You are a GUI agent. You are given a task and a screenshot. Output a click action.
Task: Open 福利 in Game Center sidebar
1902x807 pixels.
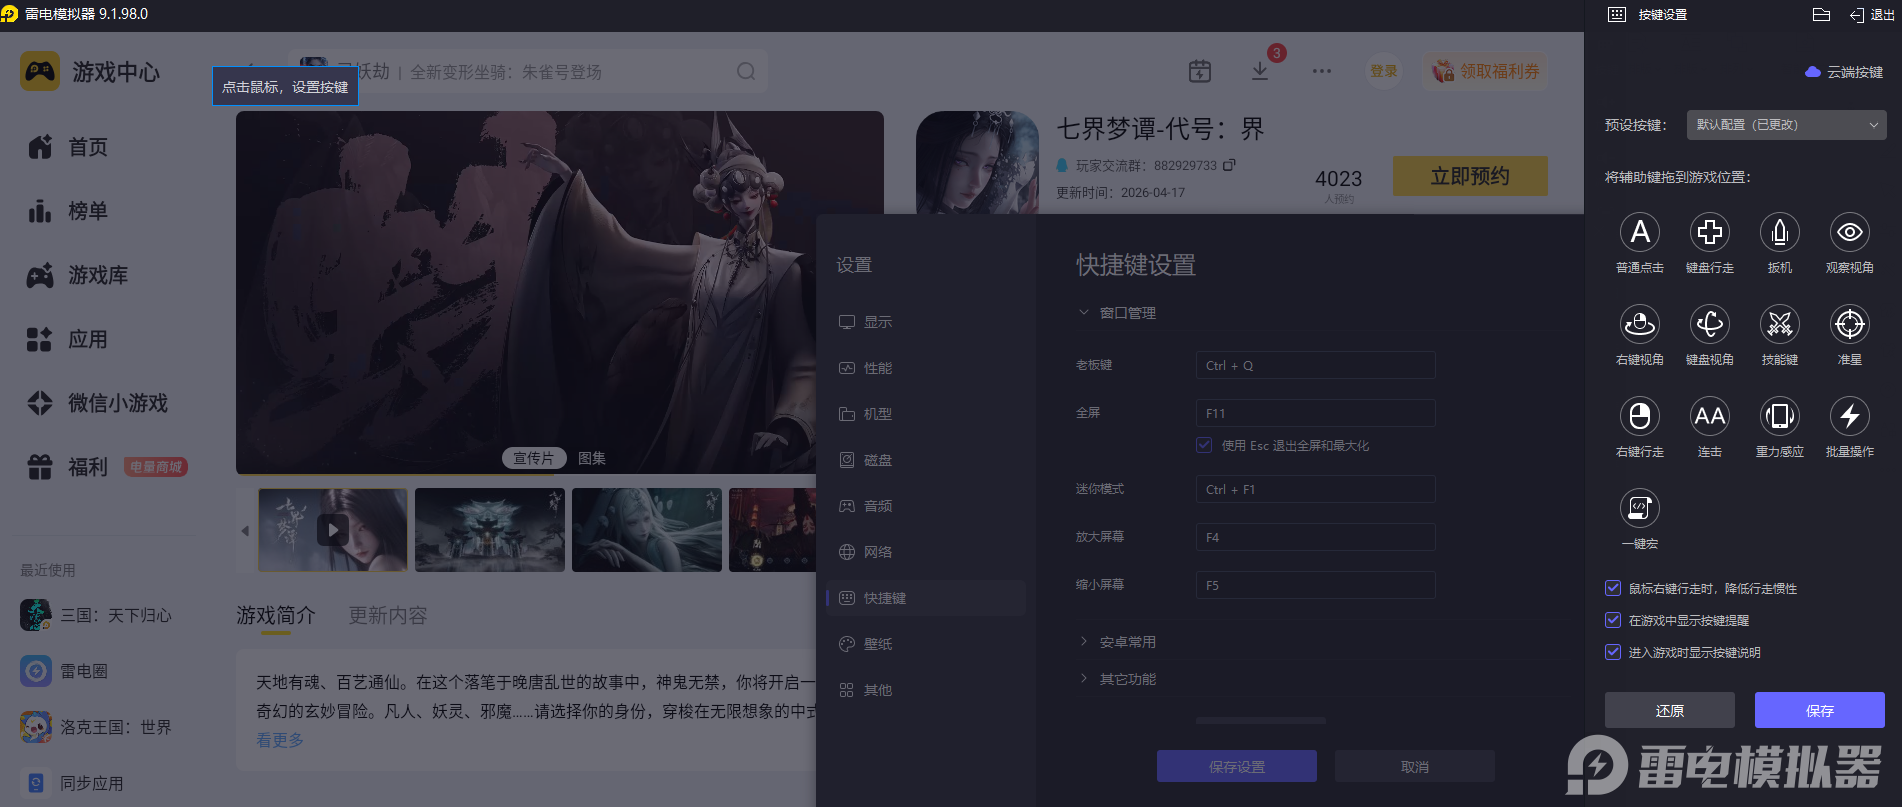(68, 467)
